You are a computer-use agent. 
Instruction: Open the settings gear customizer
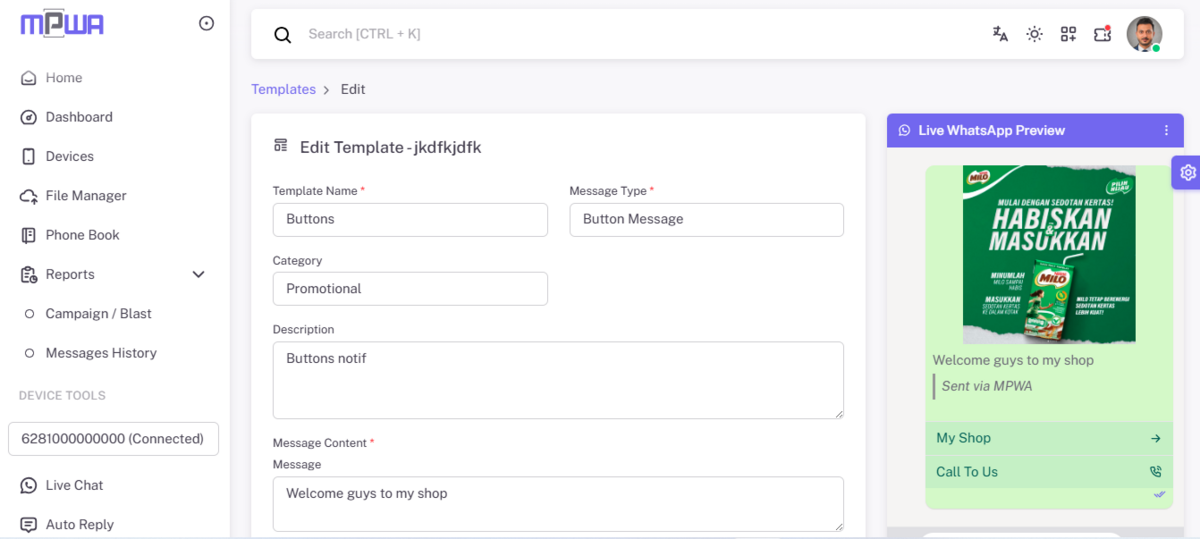point(1187,172)
